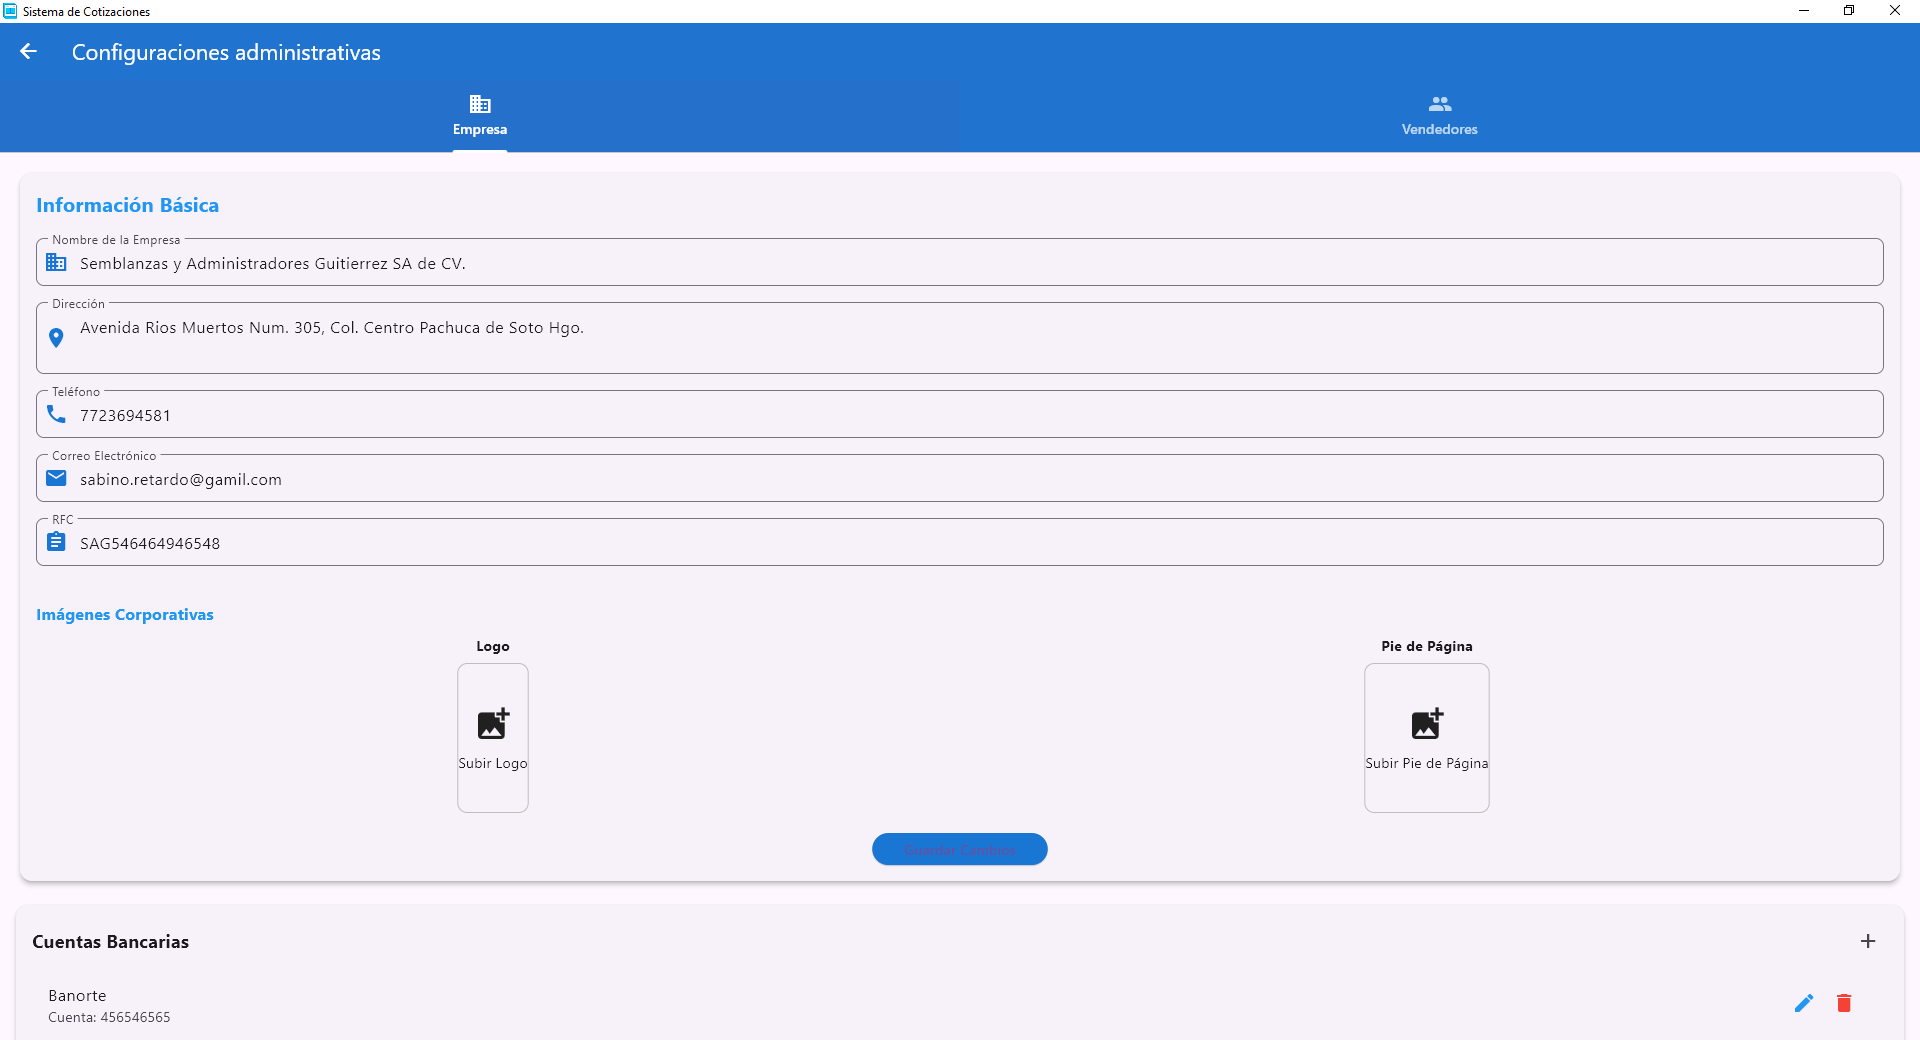The image size is (1920, 1040).
Task: Add a new bank account with plus icon
Action: point(1867,941)
